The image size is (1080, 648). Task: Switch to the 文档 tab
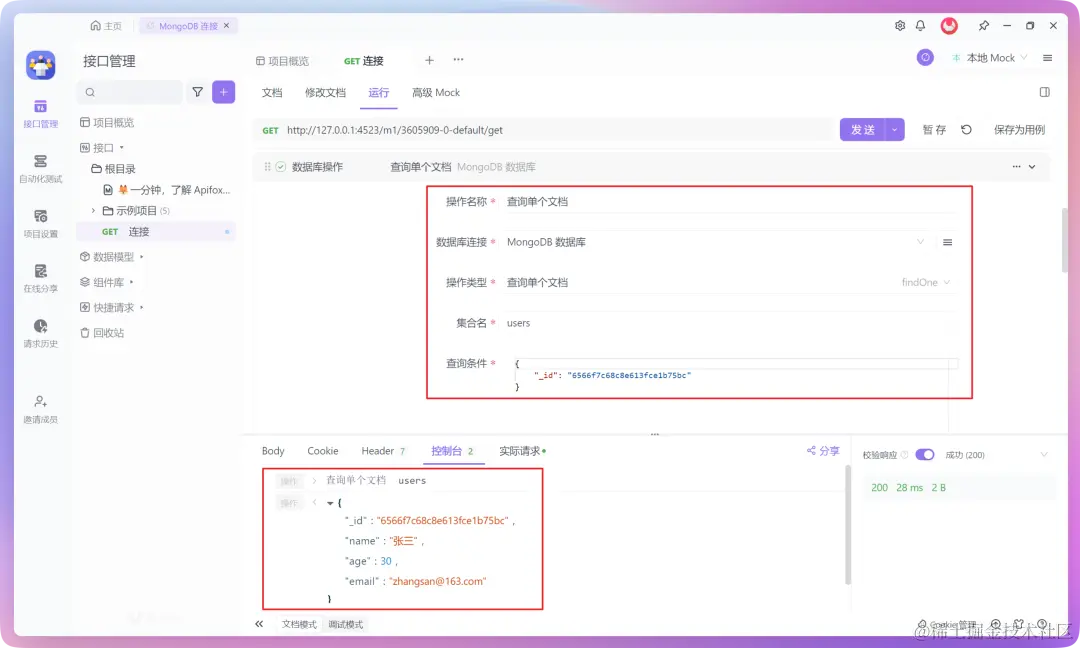click(272, 92)
